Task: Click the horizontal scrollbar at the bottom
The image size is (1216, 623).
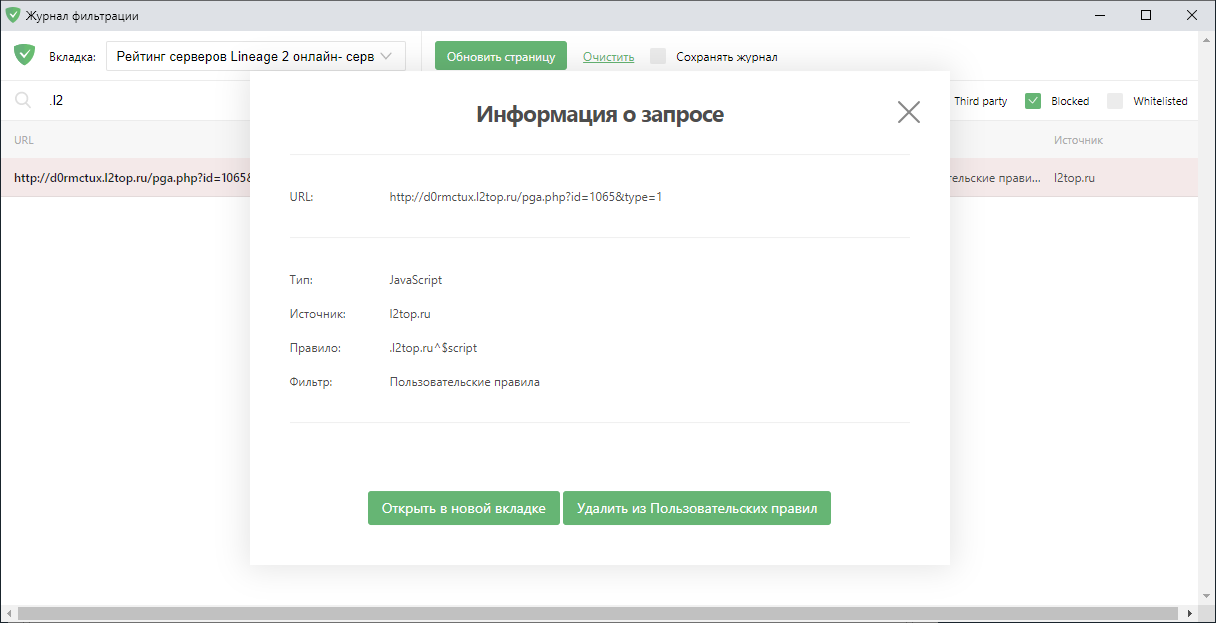Action: point(600,614)
